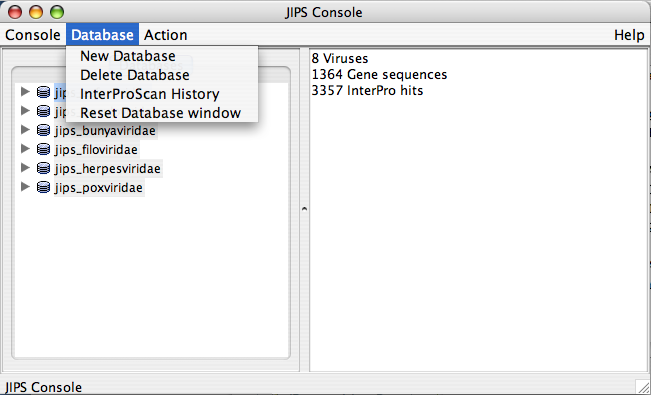Click the jips_herpesviridae database icon

(x=43, y=168)
